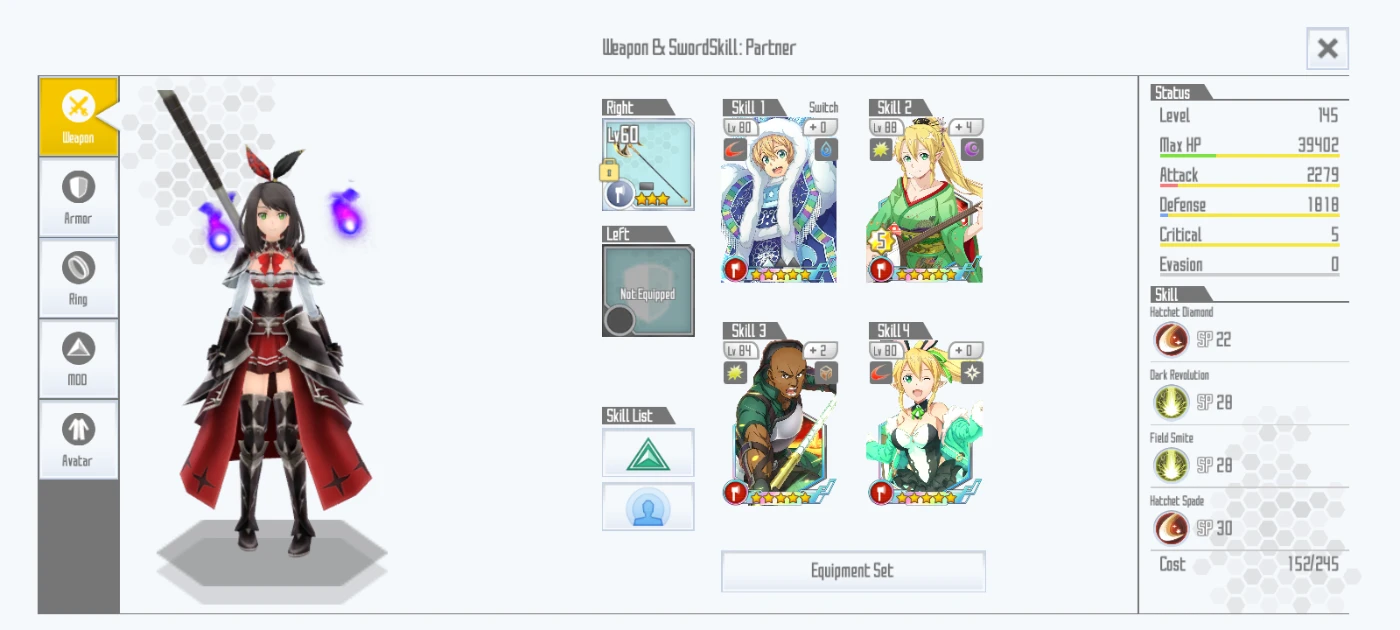This screenshot has width=1400, height=630.
Task: Click the Not Equipped Left weapon slot
Action: (648, 290)
